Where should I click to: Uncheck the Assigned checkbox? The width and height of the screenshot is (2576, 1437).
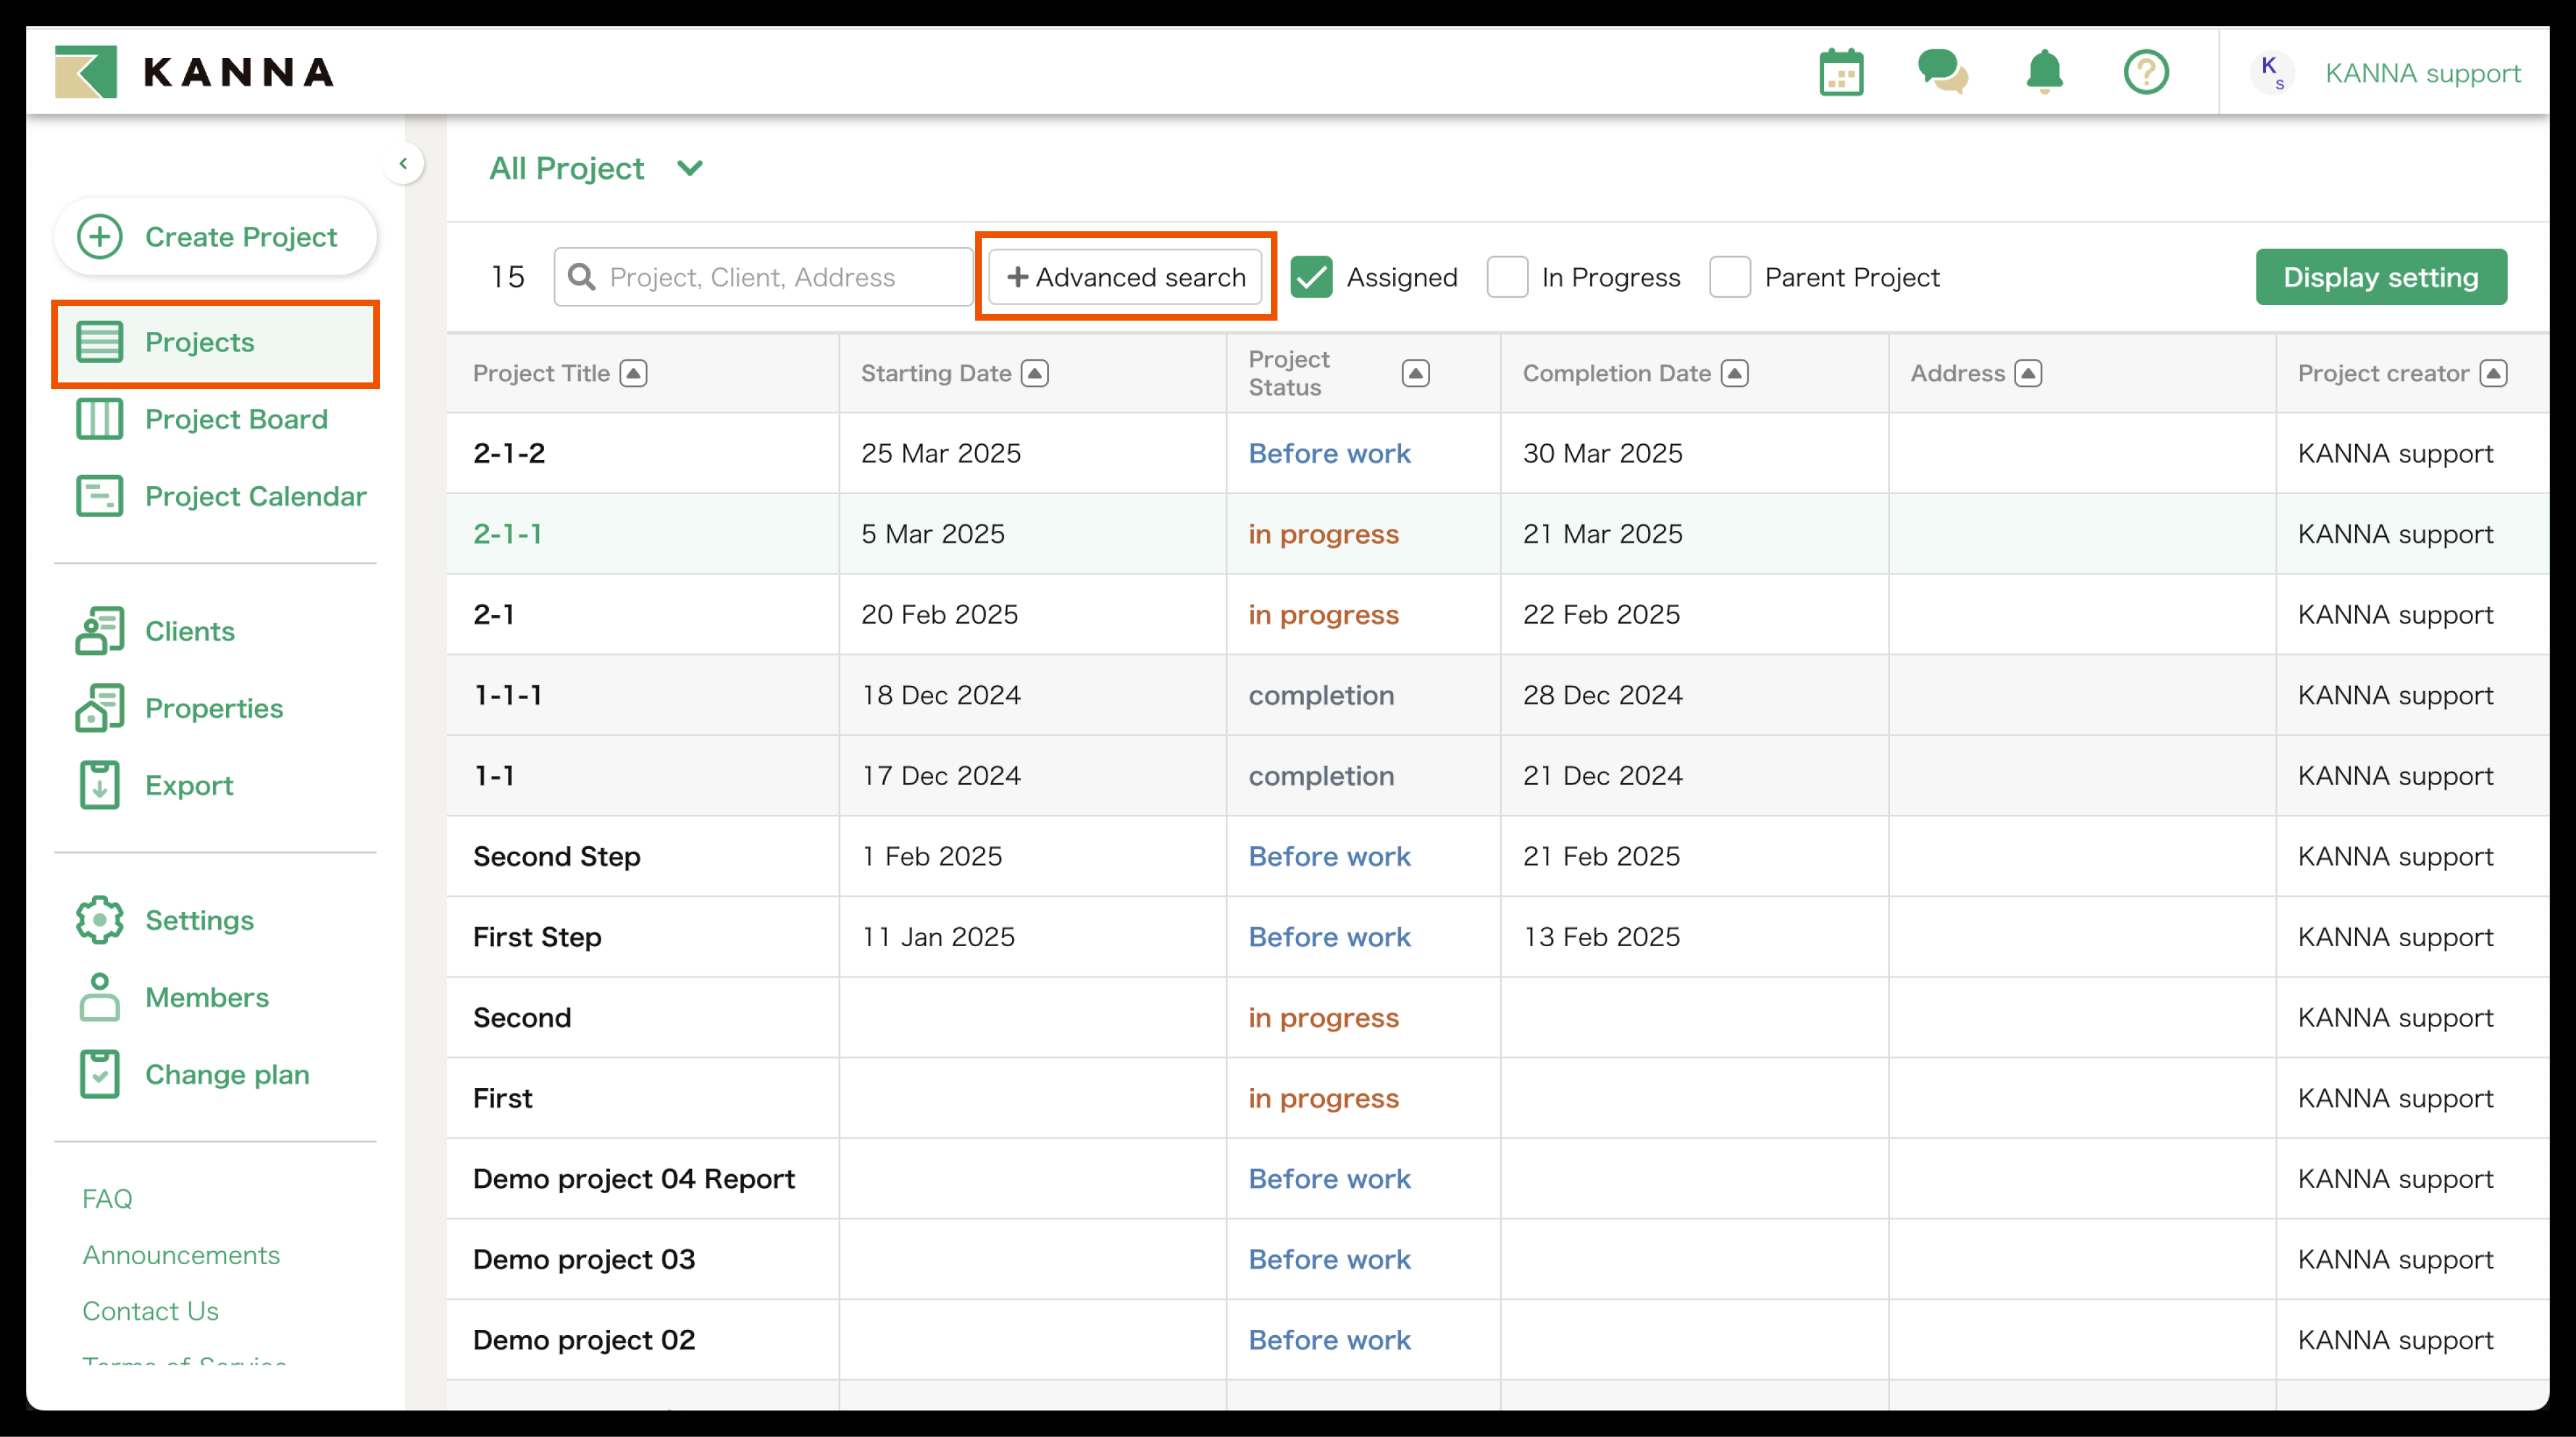pyautogui.click(x=1311, y=277)
